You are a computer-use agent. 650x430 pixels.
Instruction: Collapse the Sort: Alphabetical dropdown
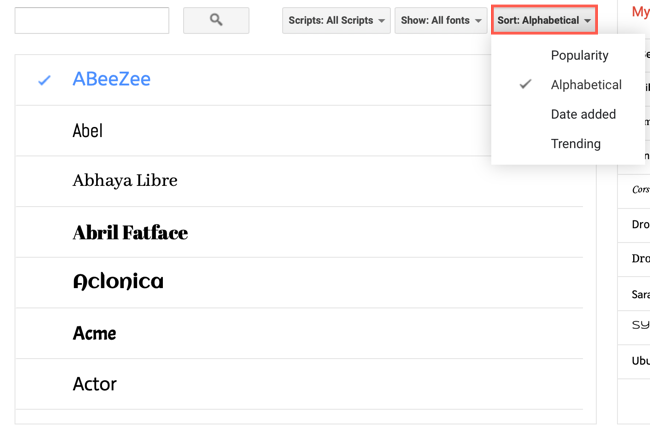(544, 20)
